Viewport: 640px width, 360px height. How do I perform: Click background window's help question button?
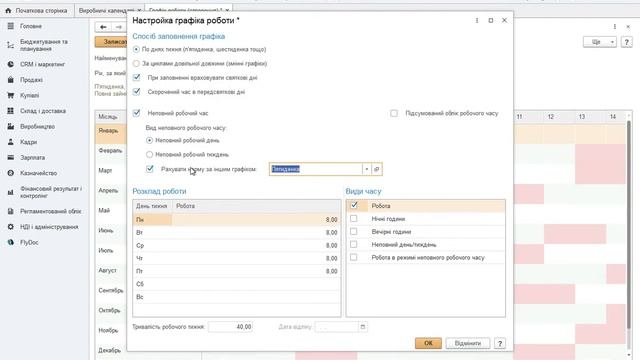[627, 42]
